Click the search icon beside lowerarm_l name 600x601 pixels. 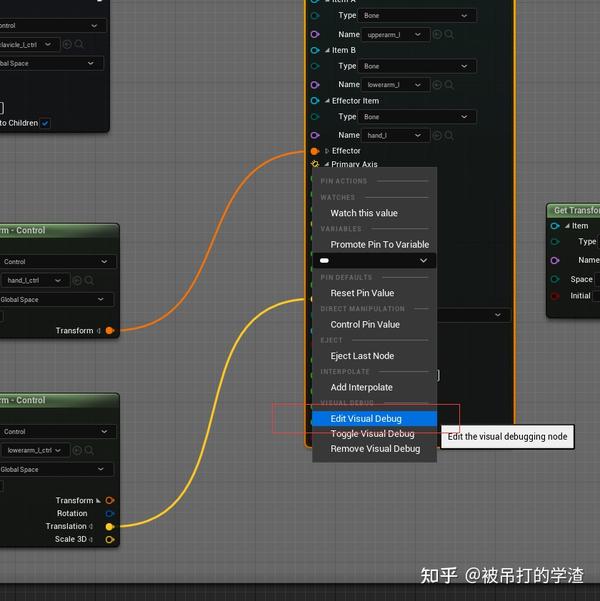[449, 85]
